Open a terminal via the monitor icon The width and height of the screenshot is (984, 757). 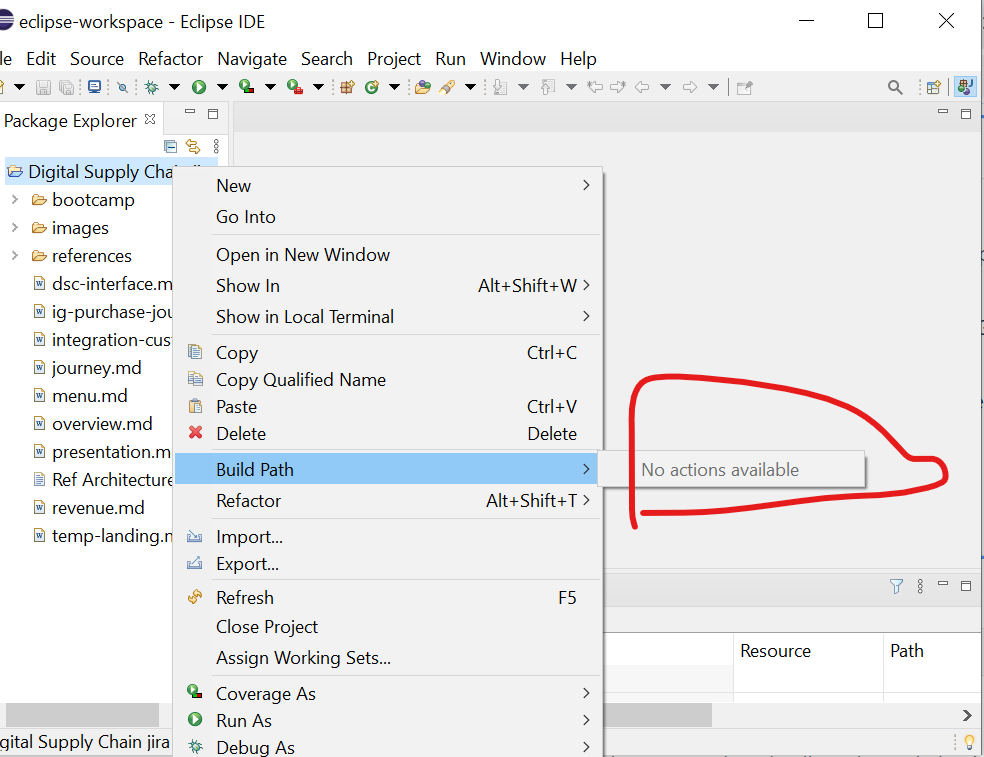(94, 87)
